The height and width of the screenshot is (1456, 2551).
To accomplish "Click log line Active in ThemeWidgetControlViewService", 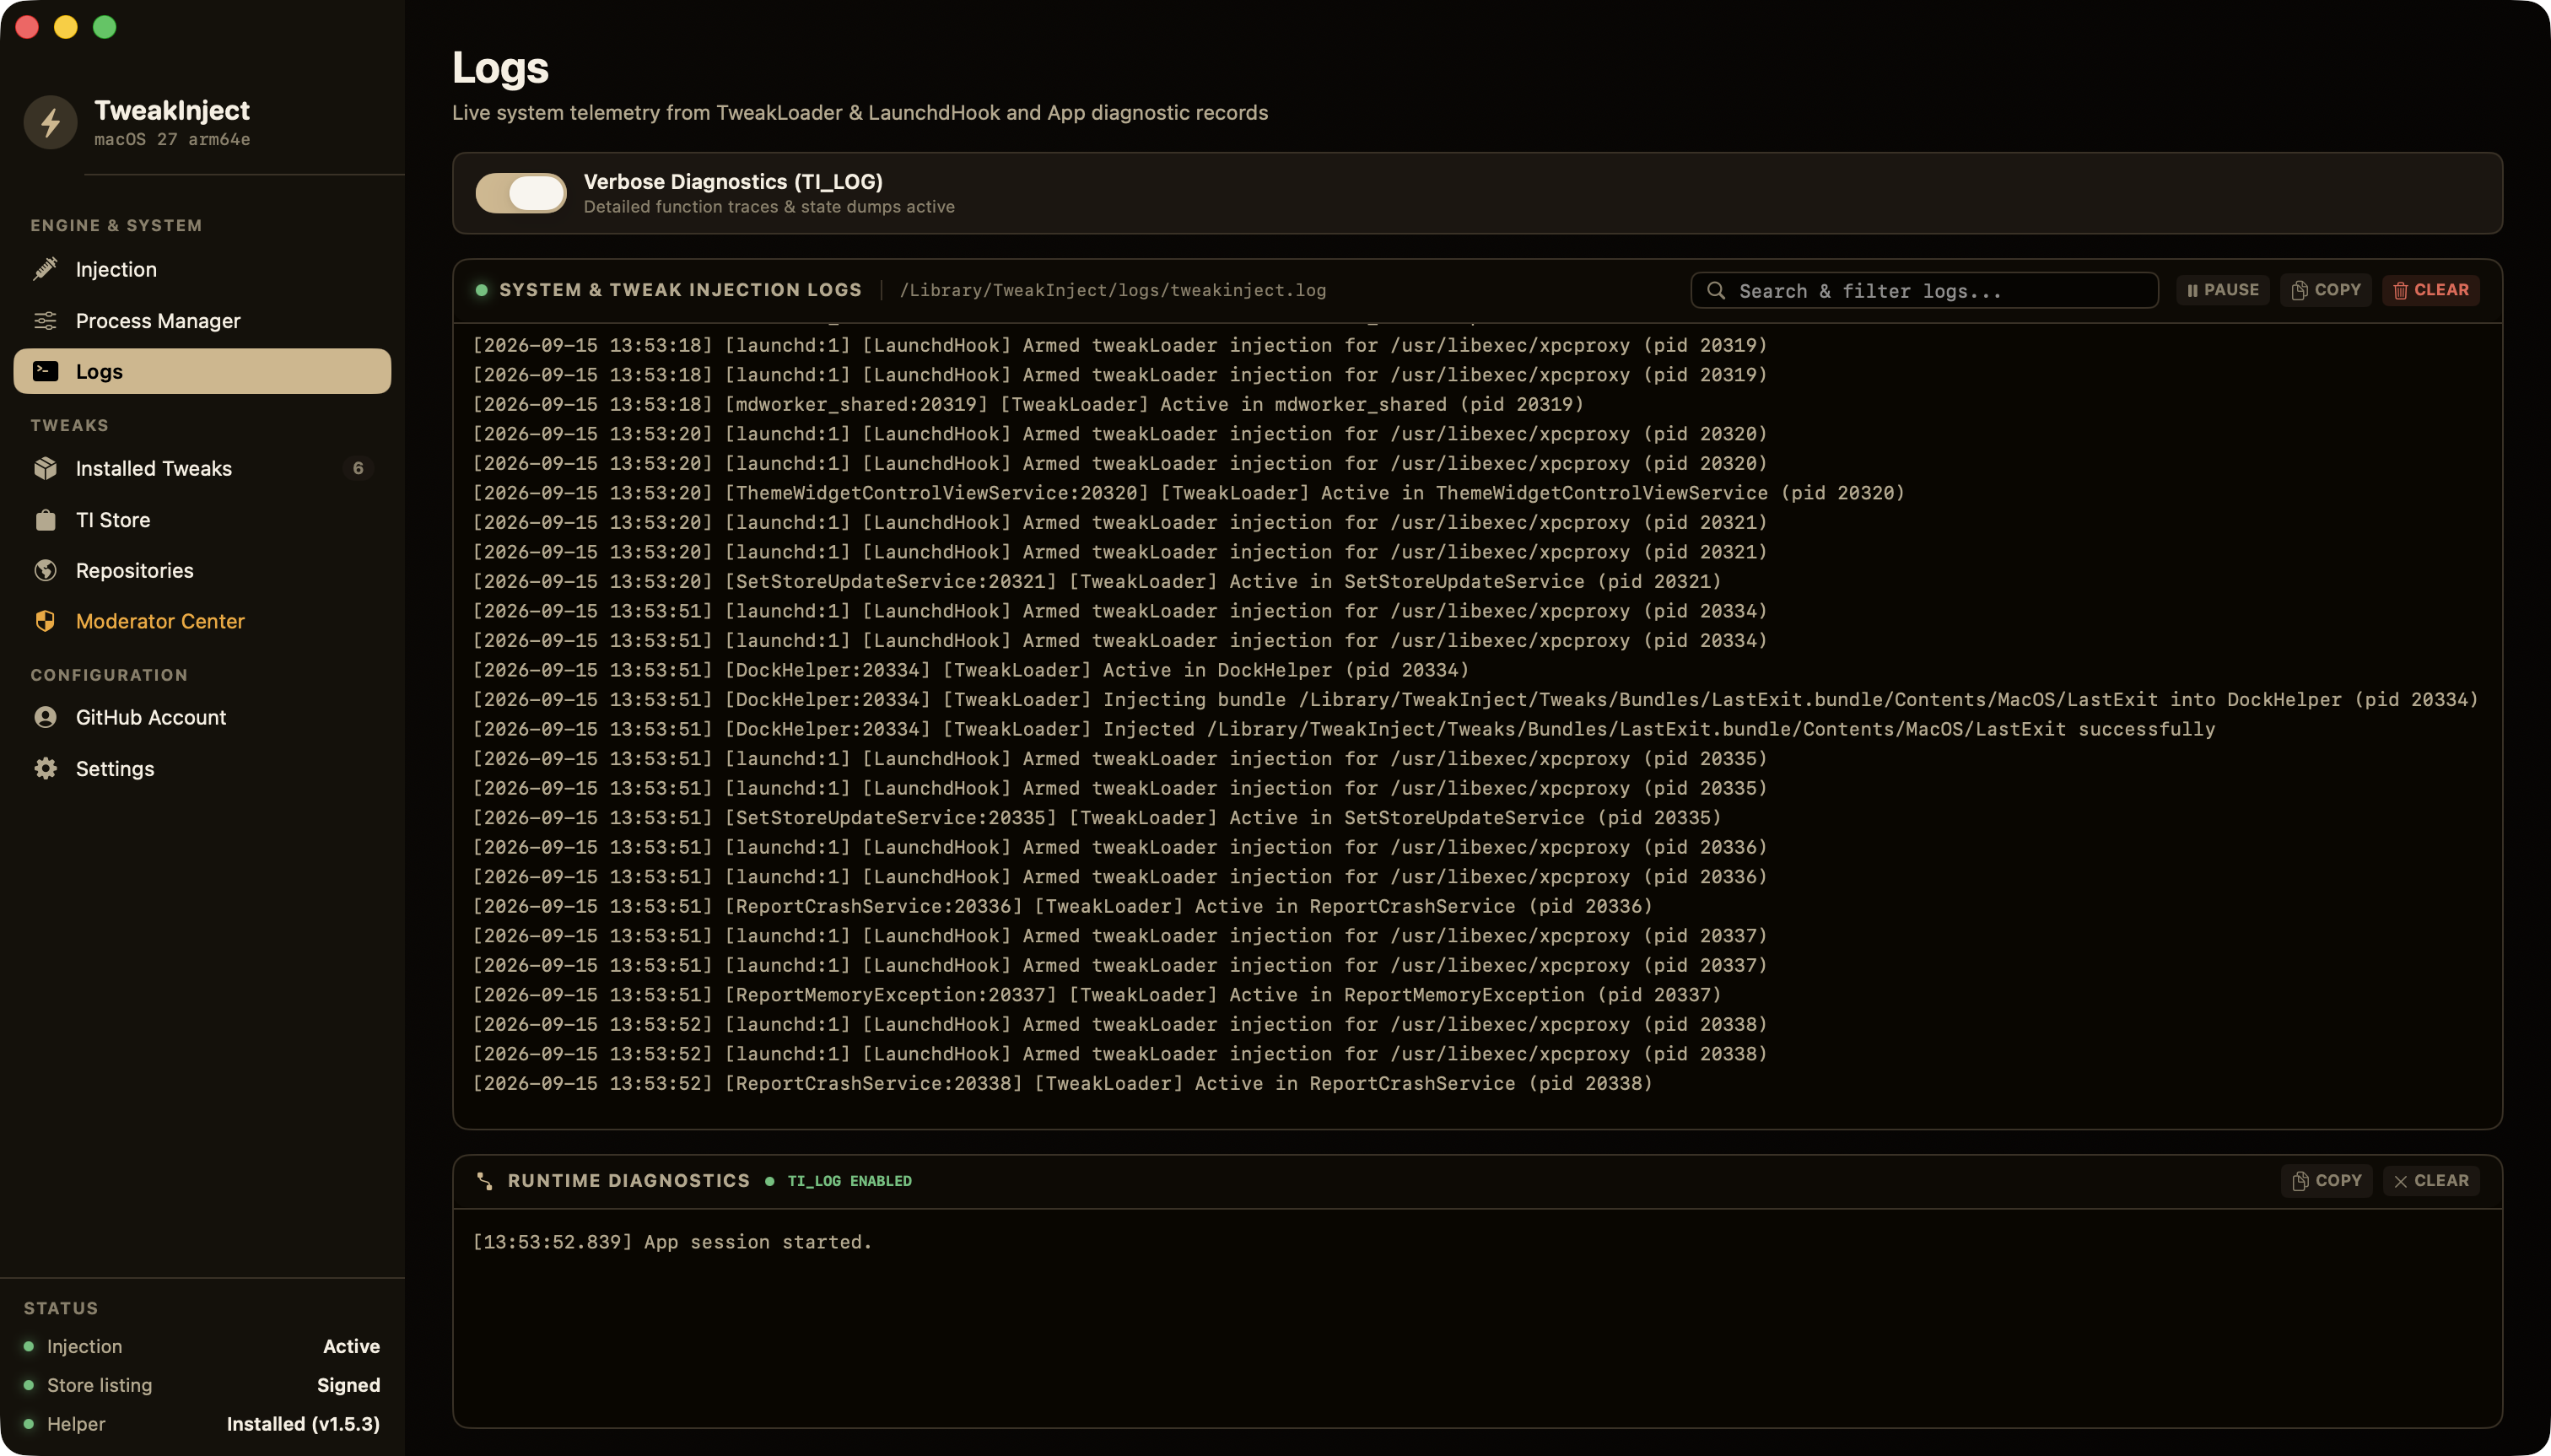I will point(1188,493).
